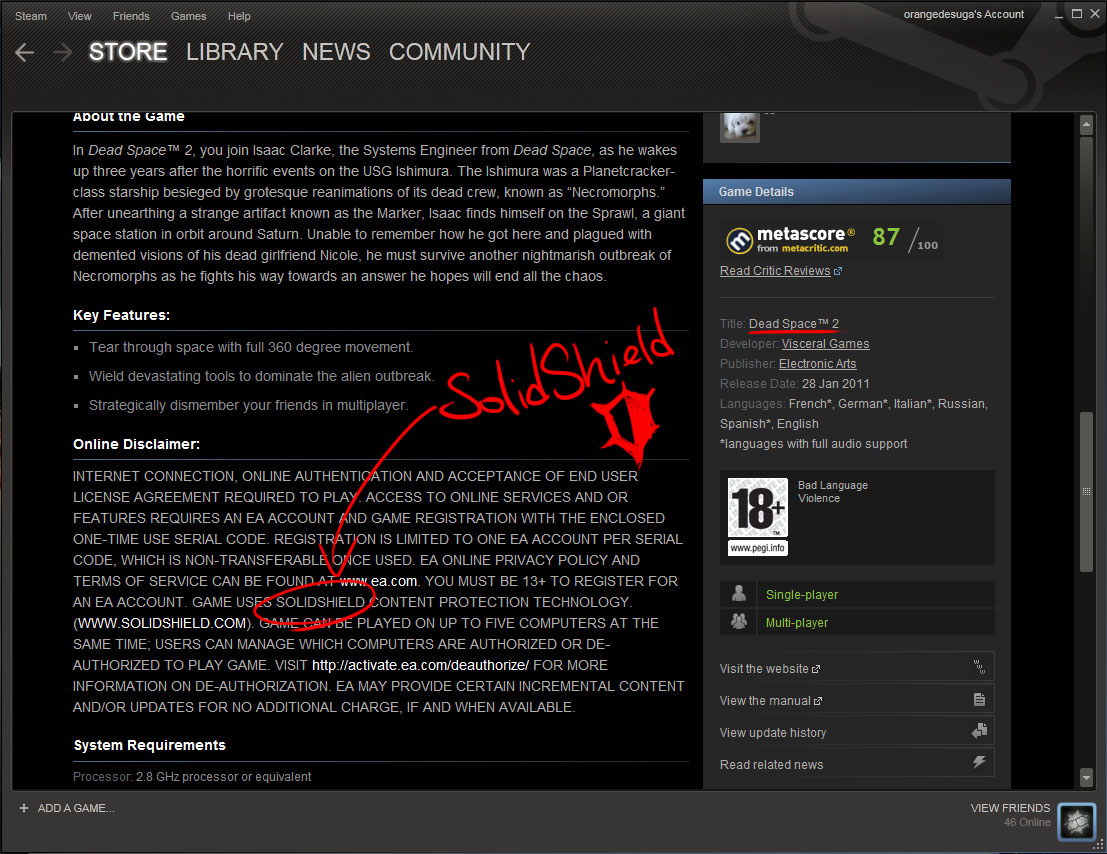Click the website icon in Visit the website row
The width and height of the screenshot is (1107, 854).
tap(979, 668)
